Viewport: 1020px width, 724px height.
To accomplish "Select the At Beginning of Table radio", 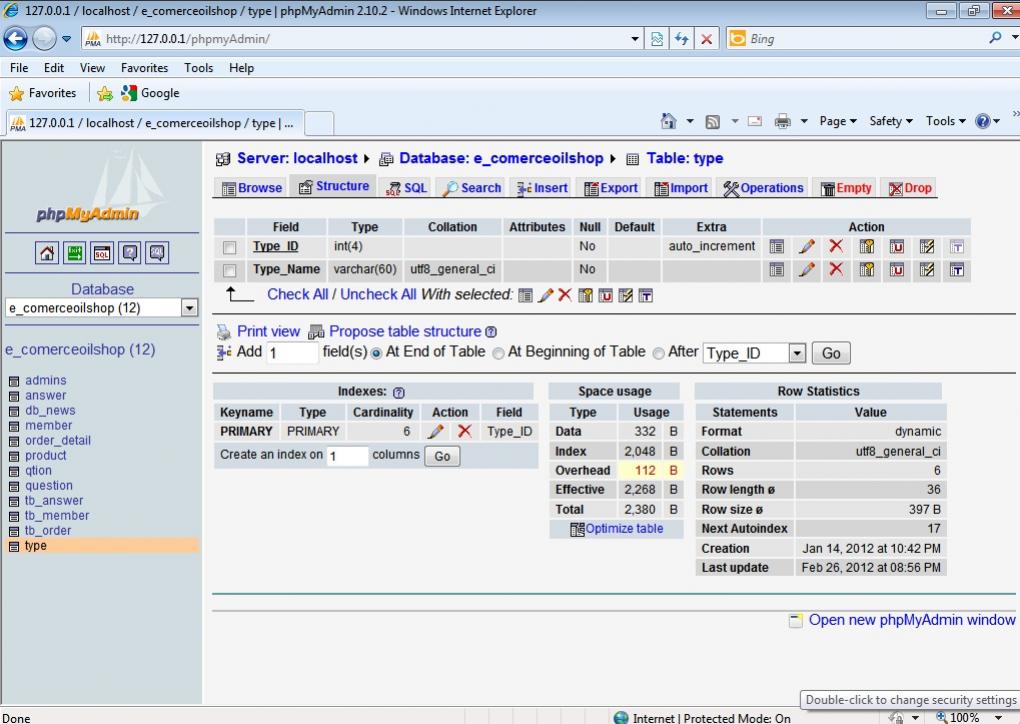I will pos(499,353).
